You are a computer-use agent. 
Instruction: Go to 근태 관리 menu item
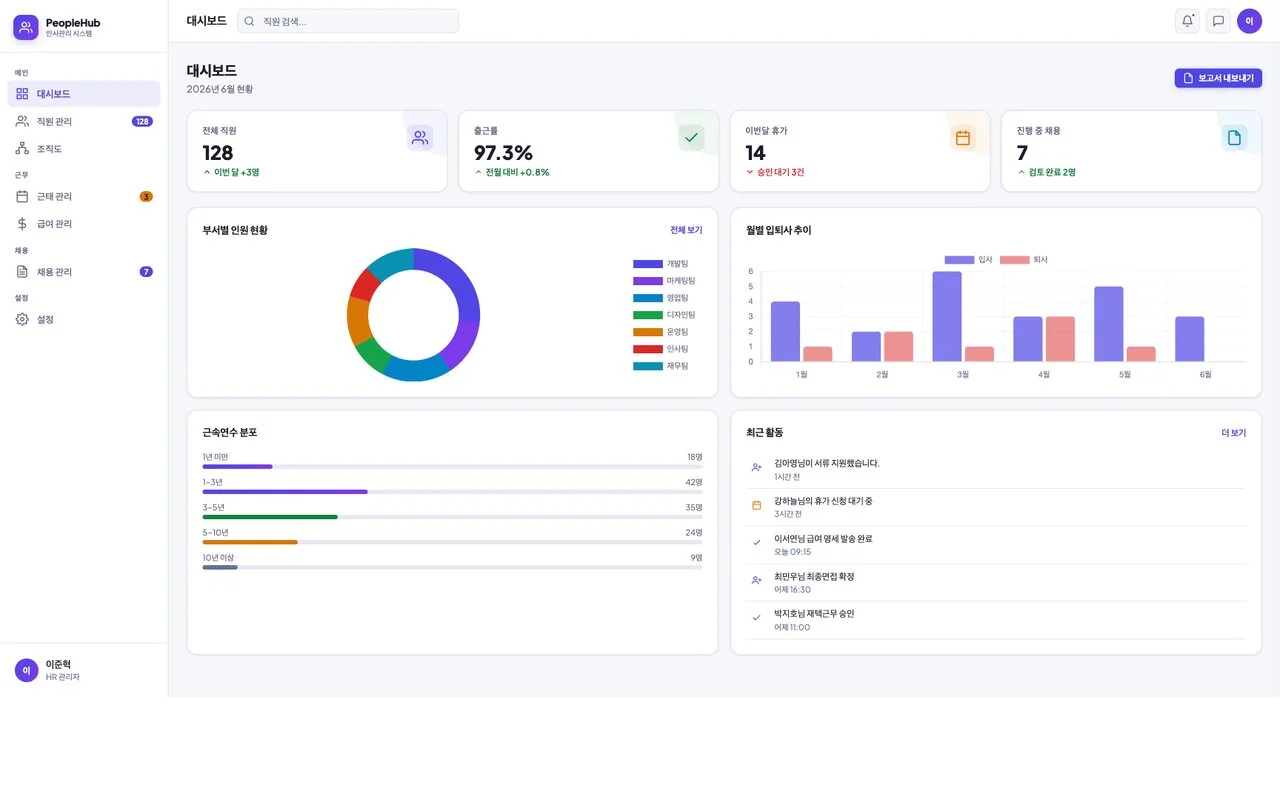pos(84,196)
